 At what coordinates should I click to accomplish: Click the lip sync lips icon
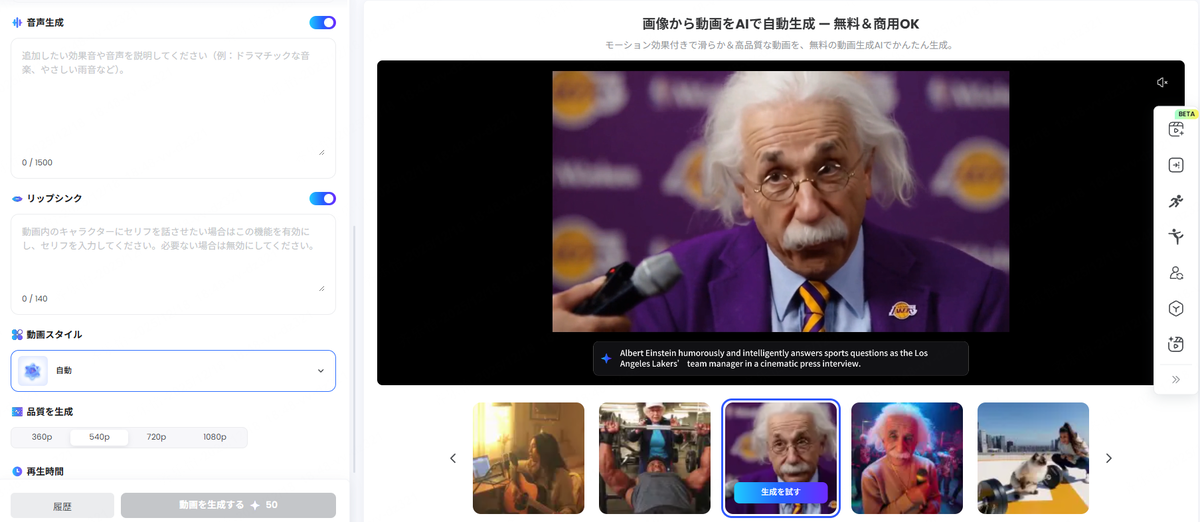17,198
